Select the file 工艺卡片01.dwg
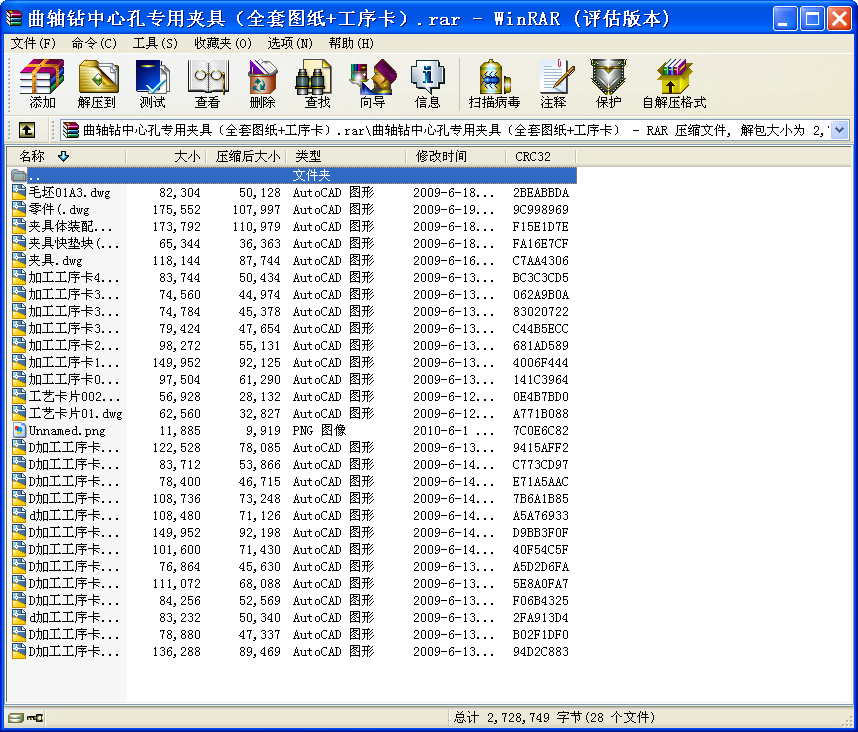Screen dimensions: 858x732 pyautogui.click(x=76, y=414)
